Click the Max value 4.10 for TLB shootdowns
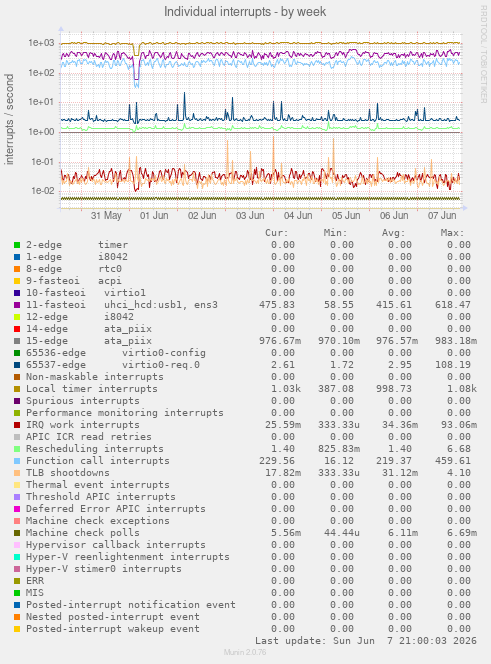This screenshot has height=664, width=491. (x=459, y=473)
